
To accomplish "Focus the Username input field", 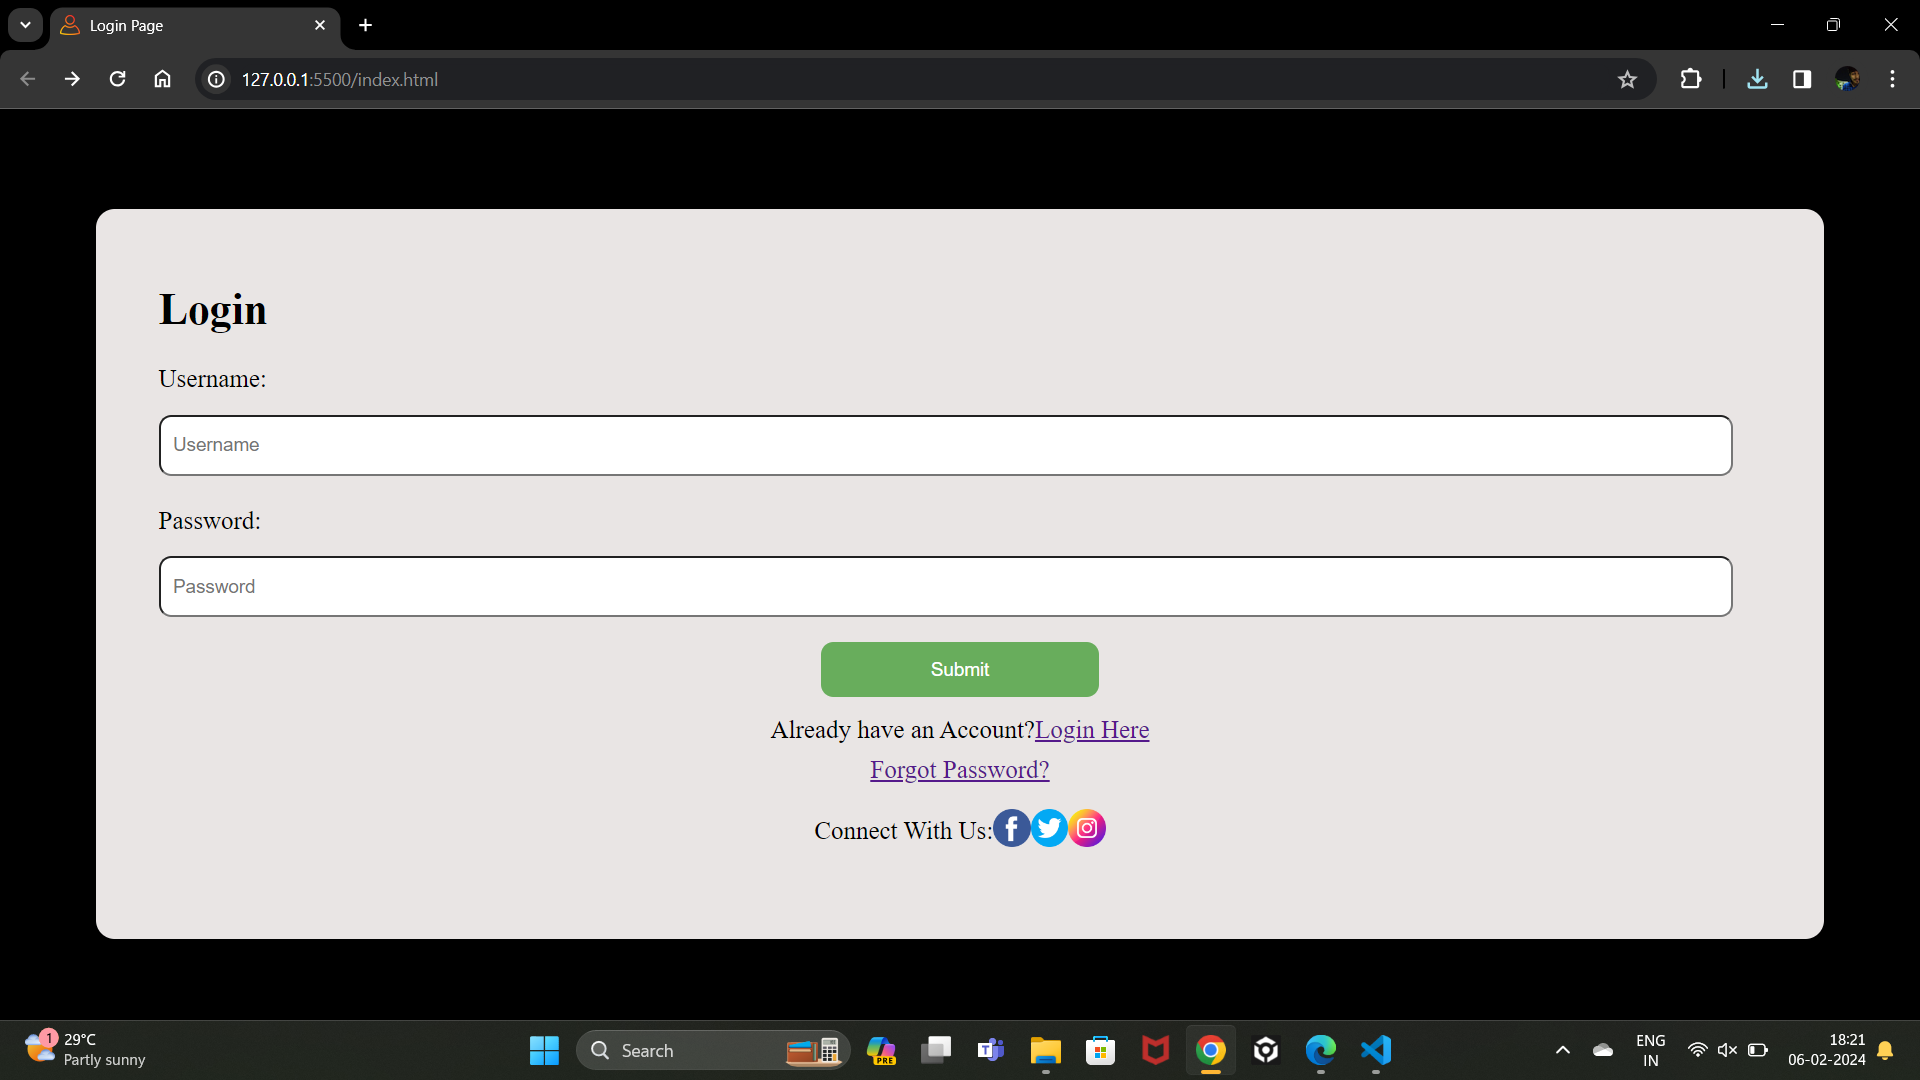I will (946, 445).
